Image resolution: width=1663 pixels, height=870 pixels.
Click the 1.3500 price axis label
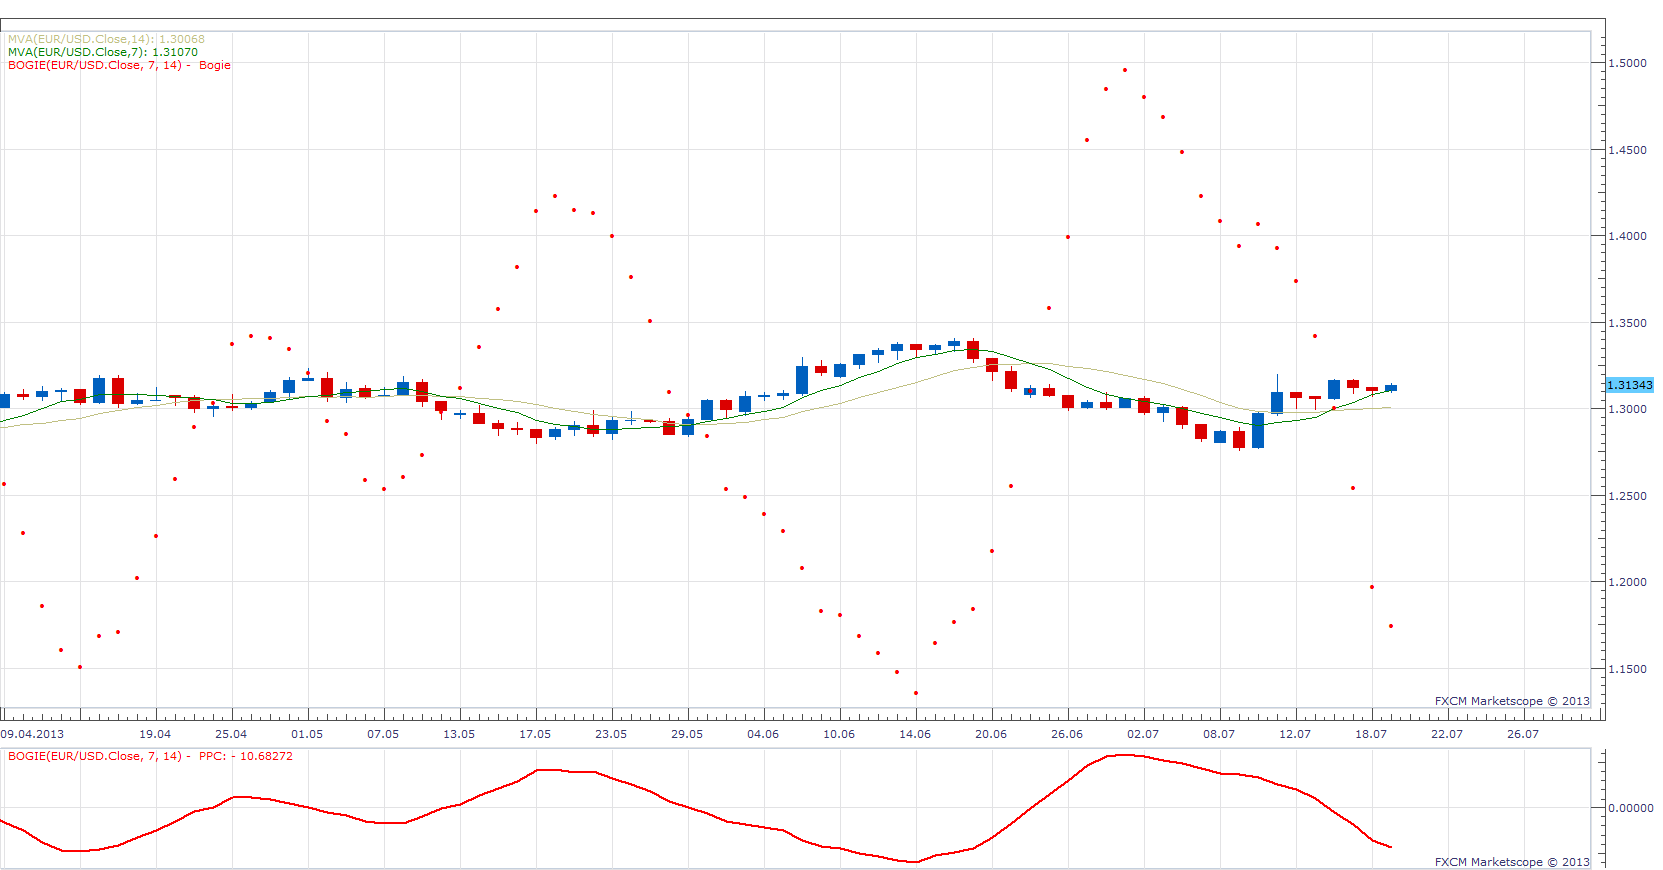1627,323
